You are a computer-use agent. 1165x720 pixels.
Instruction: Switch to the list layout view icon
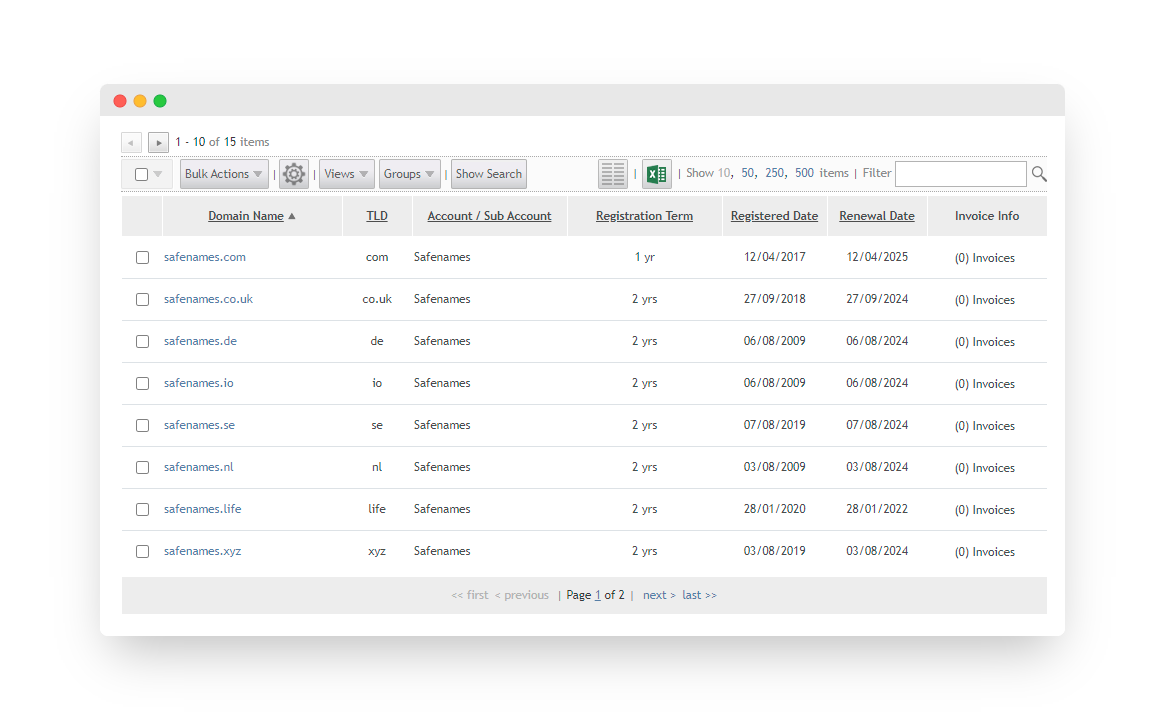click(613, 174)
